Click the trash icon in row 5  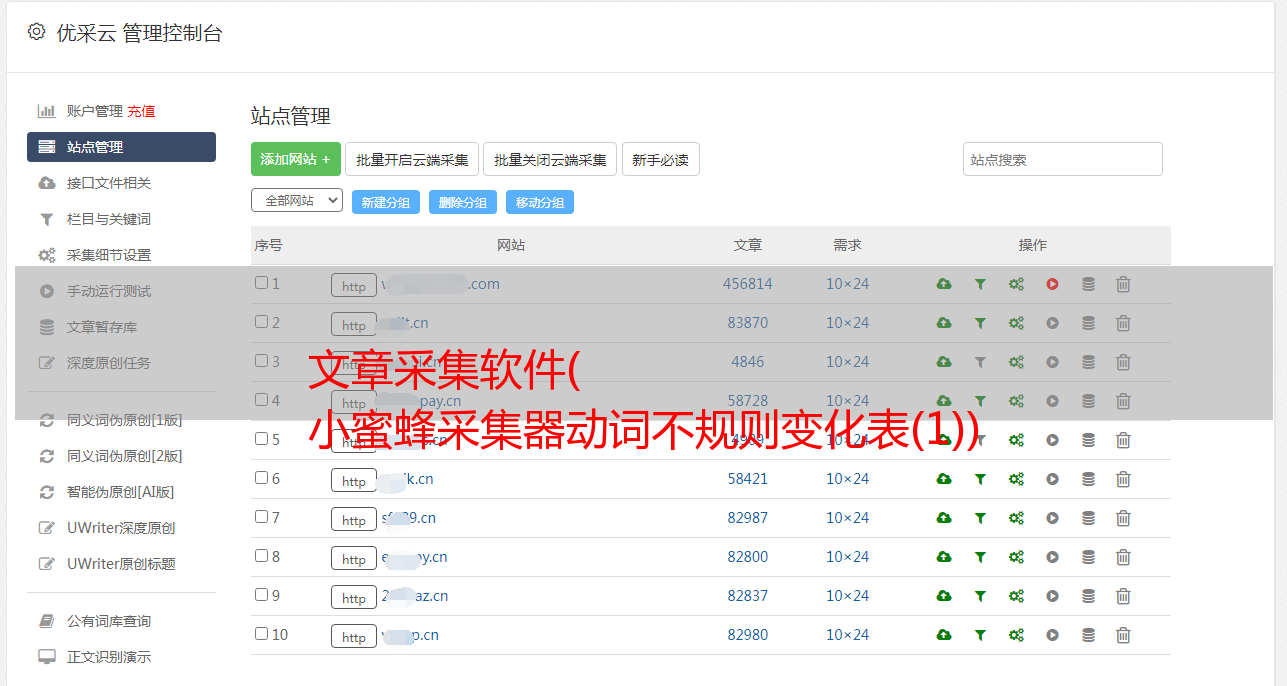pyautogui.click(x=1123, y=440)
